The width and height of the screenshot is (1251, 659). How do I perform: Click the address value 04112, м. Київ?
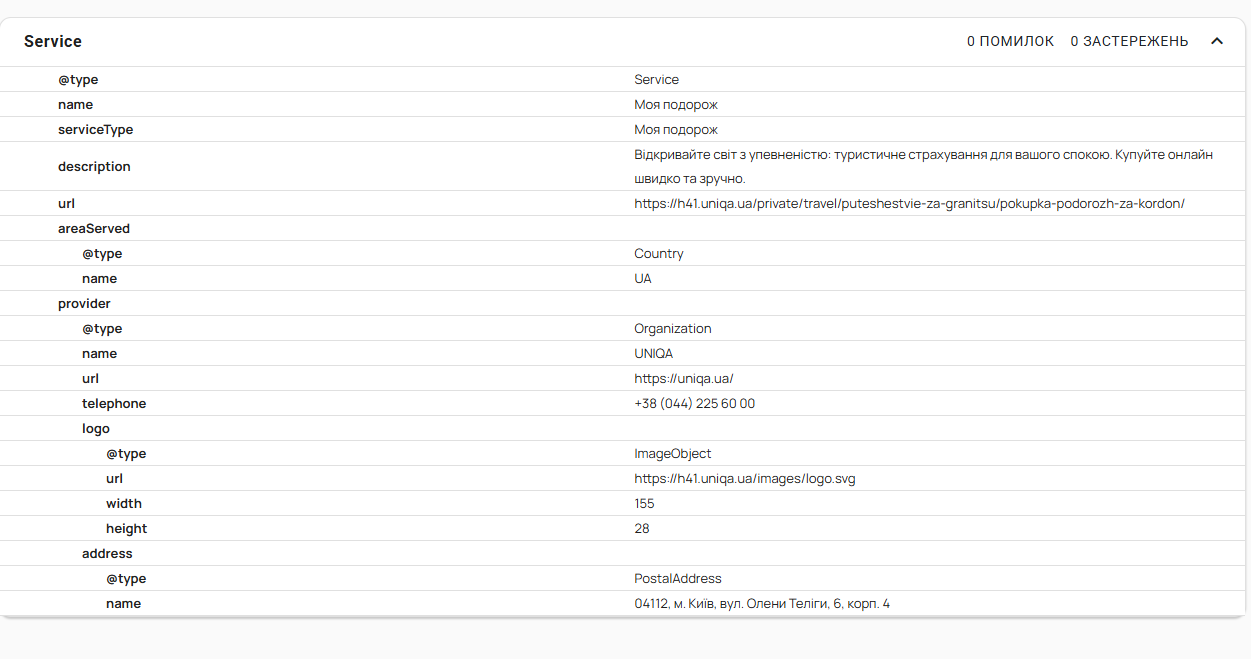[x=761, y=603]
